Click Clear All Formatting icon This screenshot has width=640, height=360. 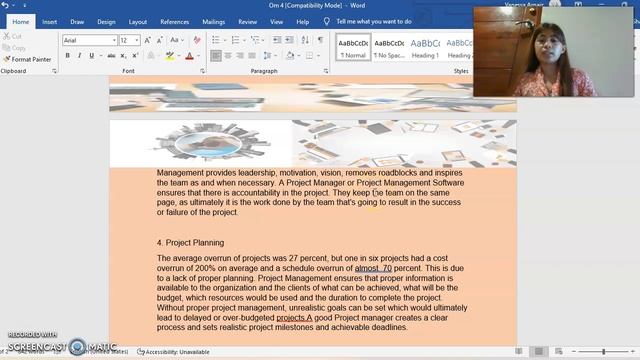point(197,40)
